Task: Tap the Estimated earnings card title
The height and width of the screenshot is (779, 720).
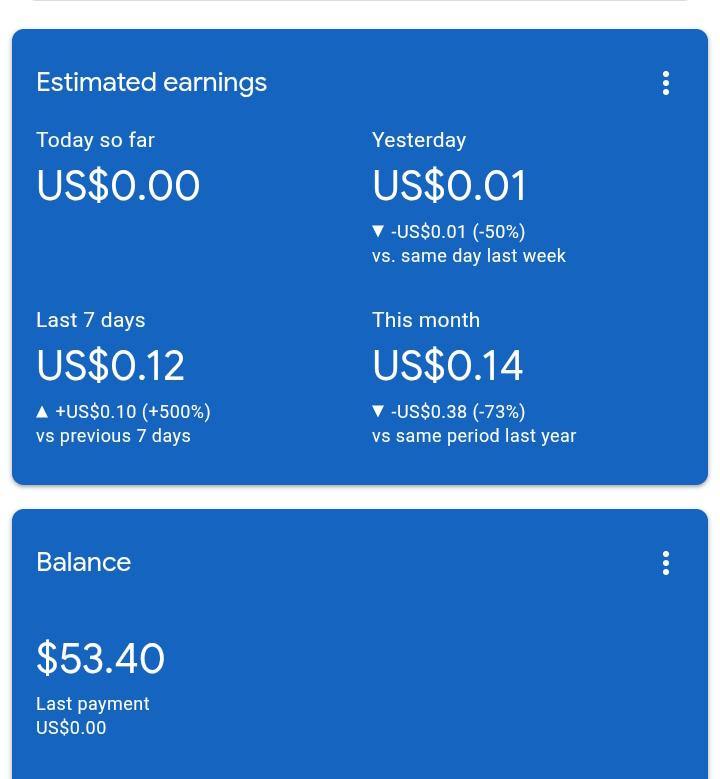Action: [152, 82]
